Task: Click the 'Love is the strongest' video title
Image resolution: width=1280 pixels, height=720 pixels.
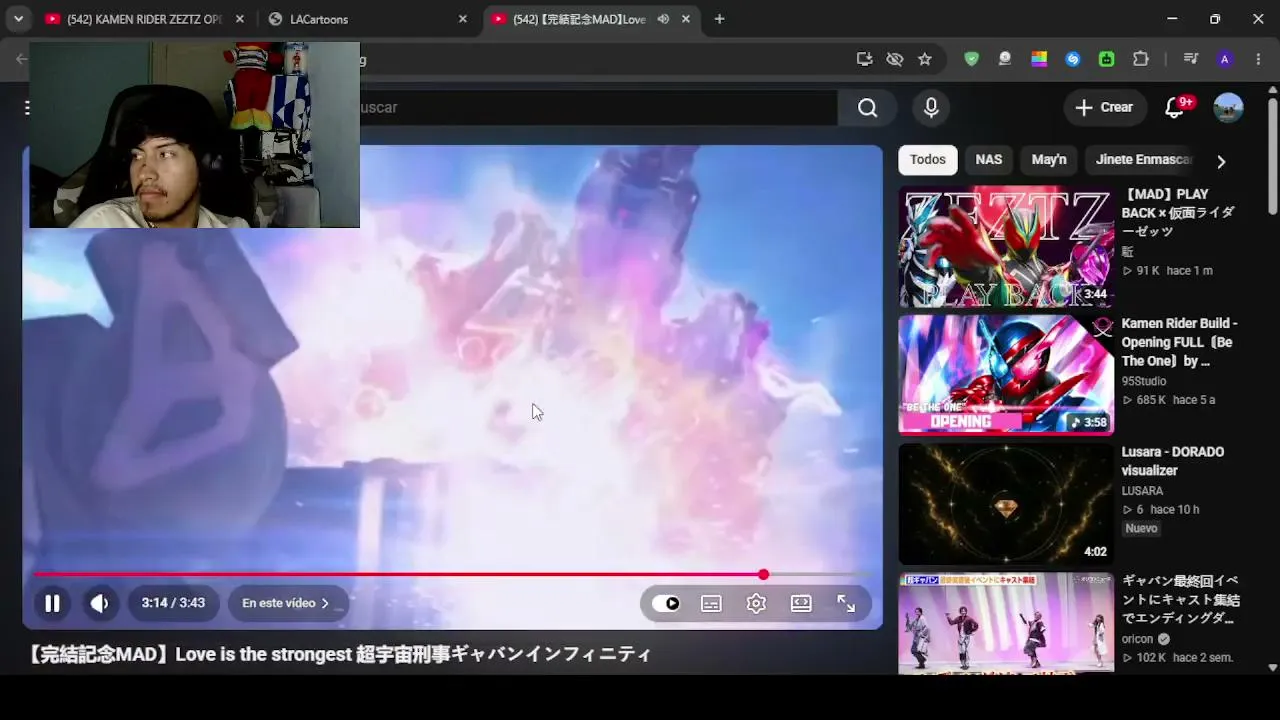Action: click(x=339, y=654)
